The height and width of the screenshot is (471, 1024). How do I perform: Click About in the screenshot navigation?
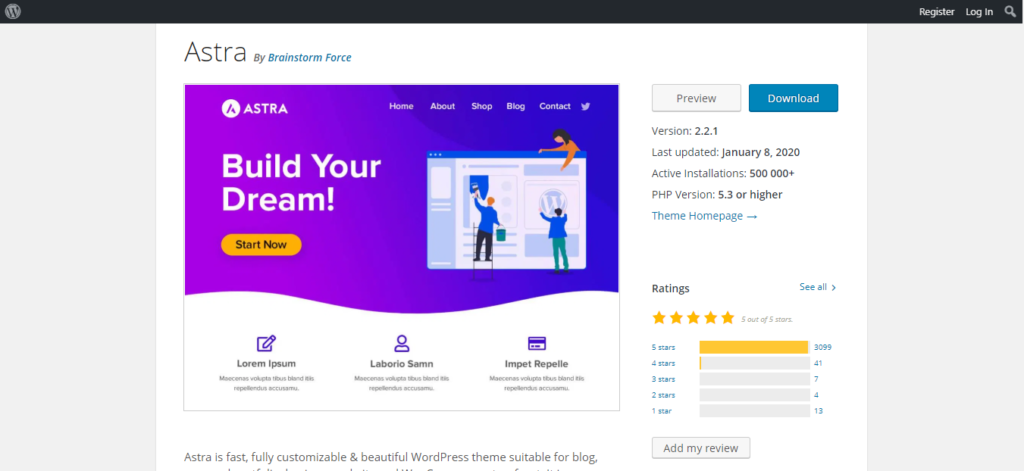pyautogui.click(x=442, y=106)
